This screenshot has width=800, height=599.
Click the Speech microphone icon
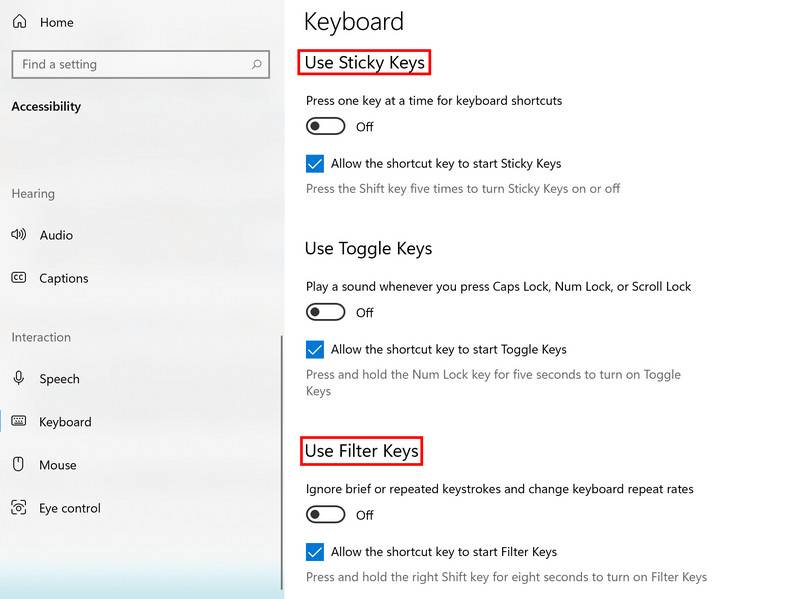[x=17, y=379]
